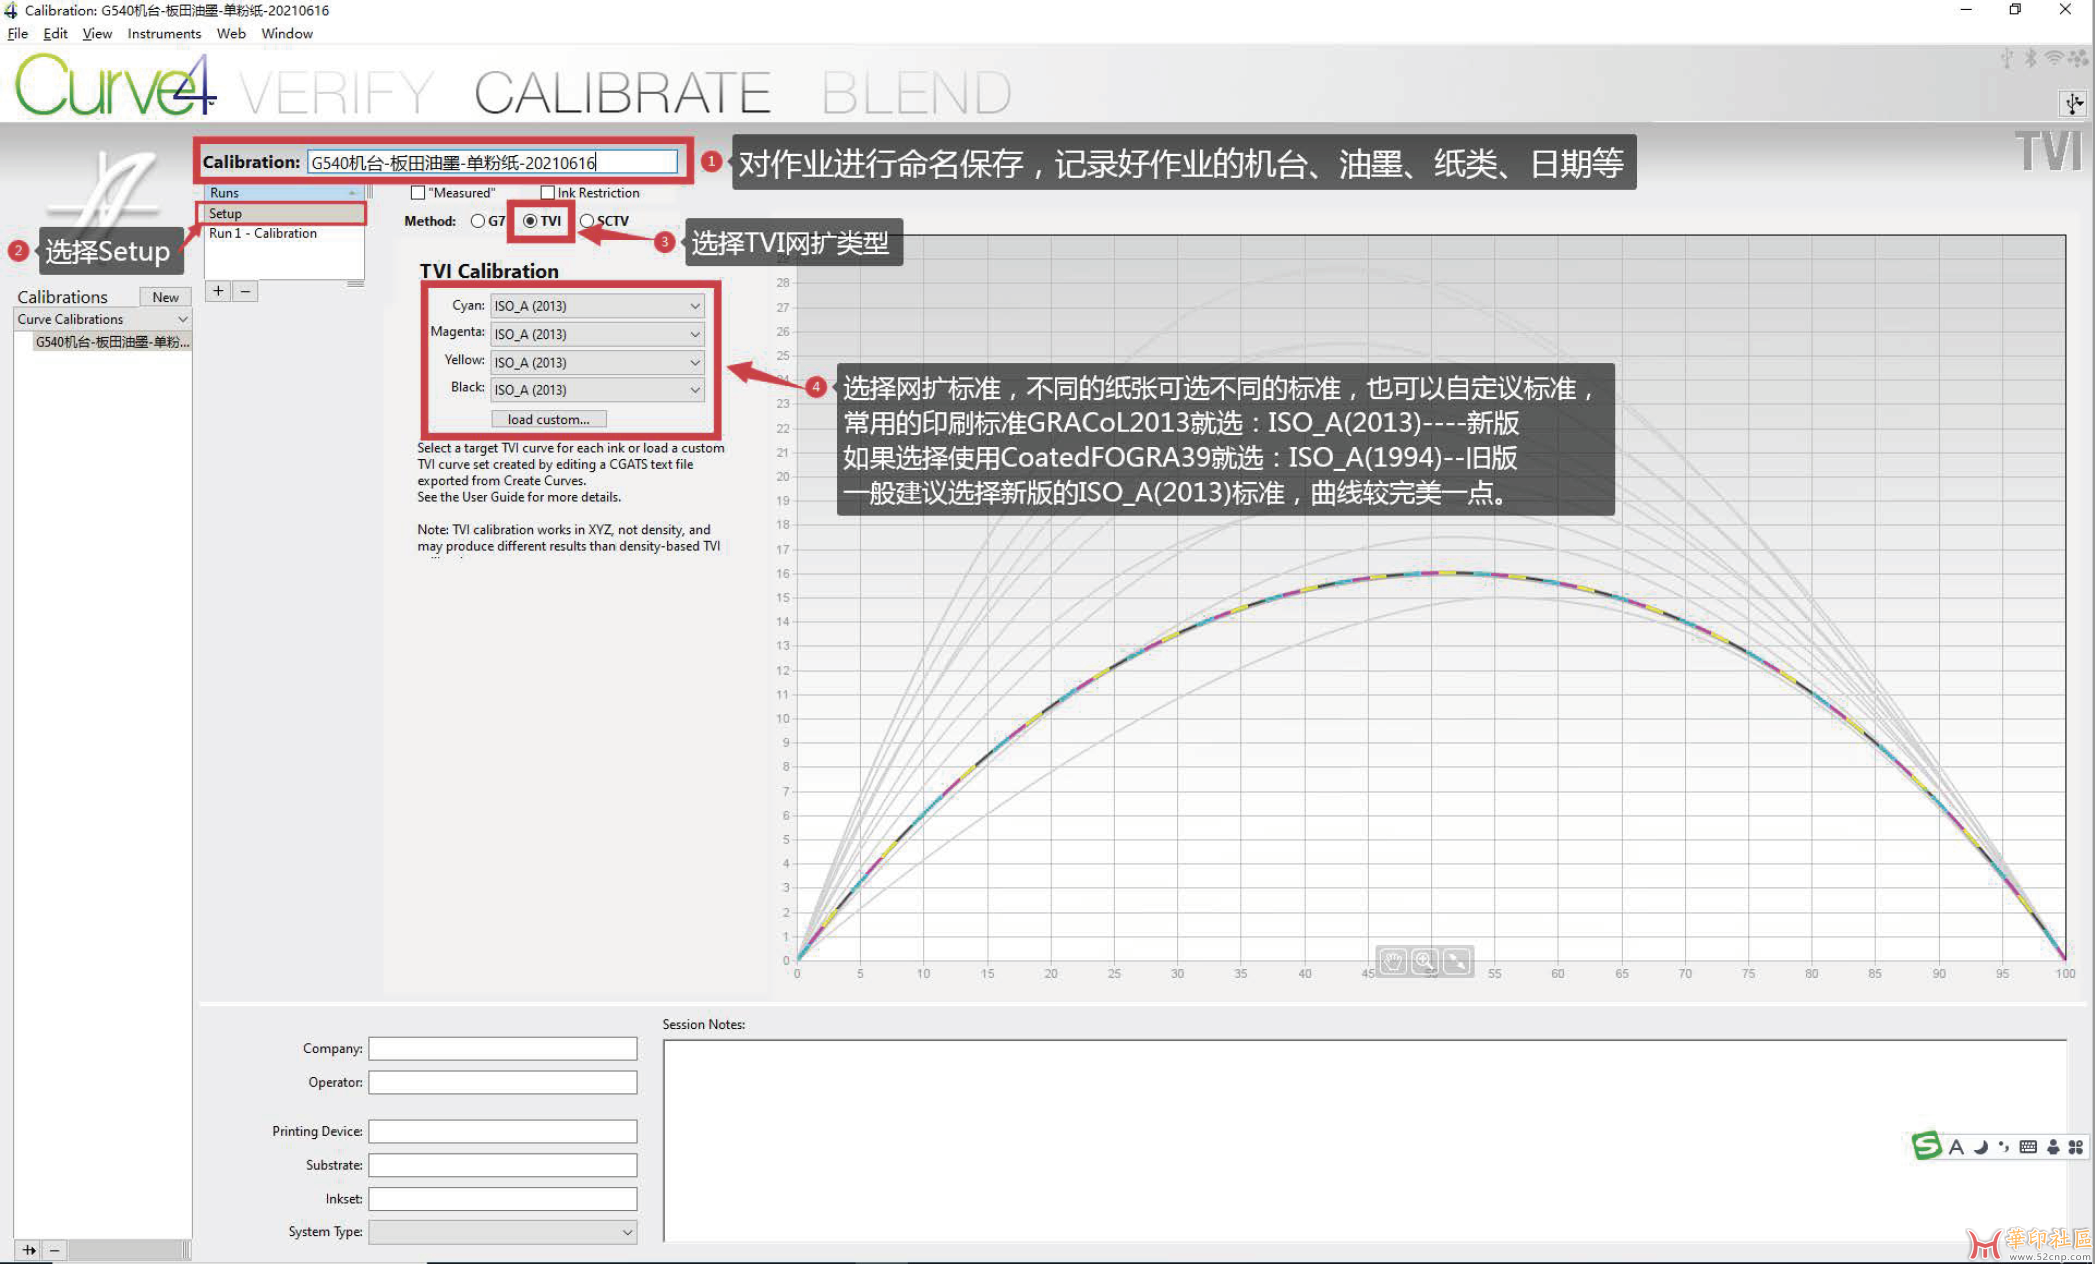Select Run 1 - Calibration in Runs list
Screen dimensions: 2095x1264
tap(284, 233)
